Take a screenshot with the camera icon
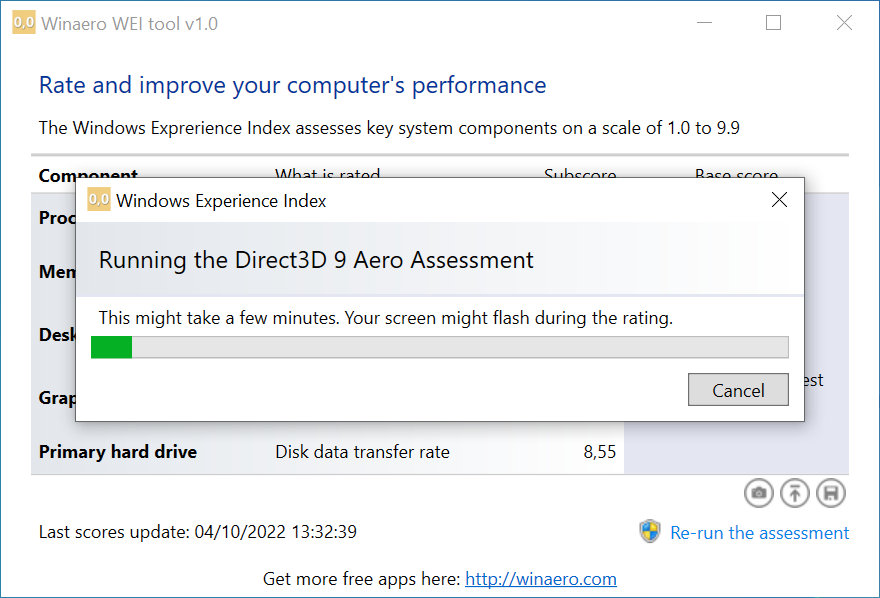Image resolution: width=880 pixels, height=598 pixels. coord(759,493)
